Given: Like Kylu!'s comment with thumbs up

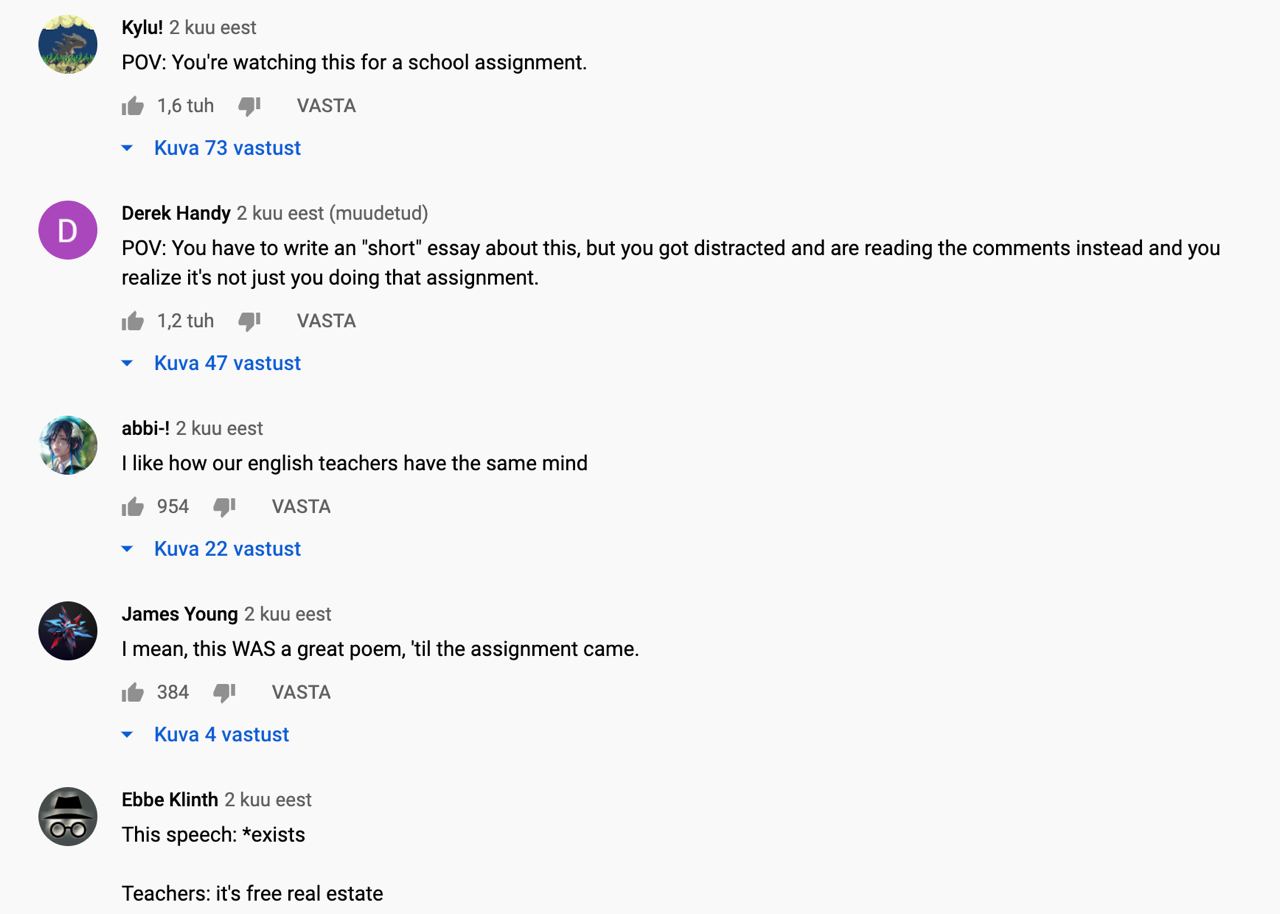Looking at the screenshot, I should (133, 106).
